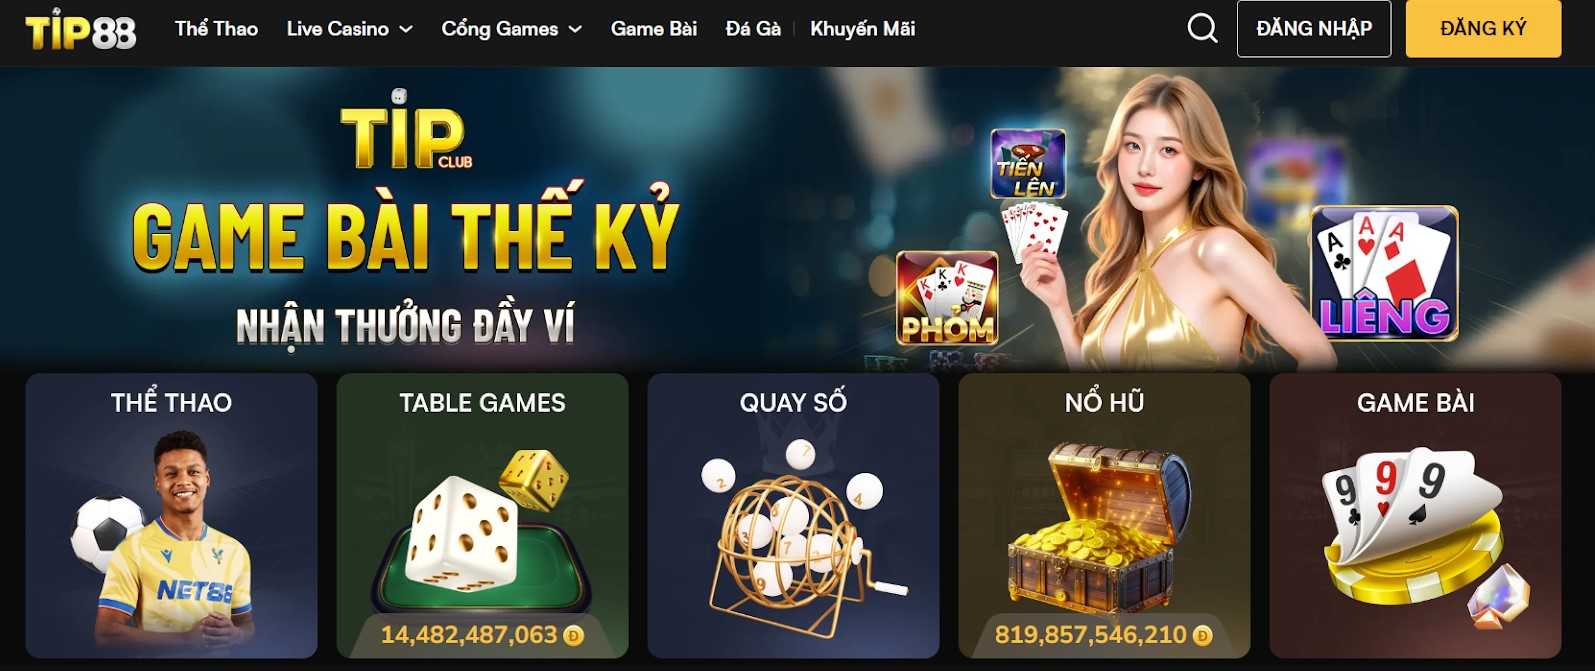Viewport: 1595px width, 671px height.
Task: Expand the Cổng Games dropdown
Action: (x=511, y=29)
